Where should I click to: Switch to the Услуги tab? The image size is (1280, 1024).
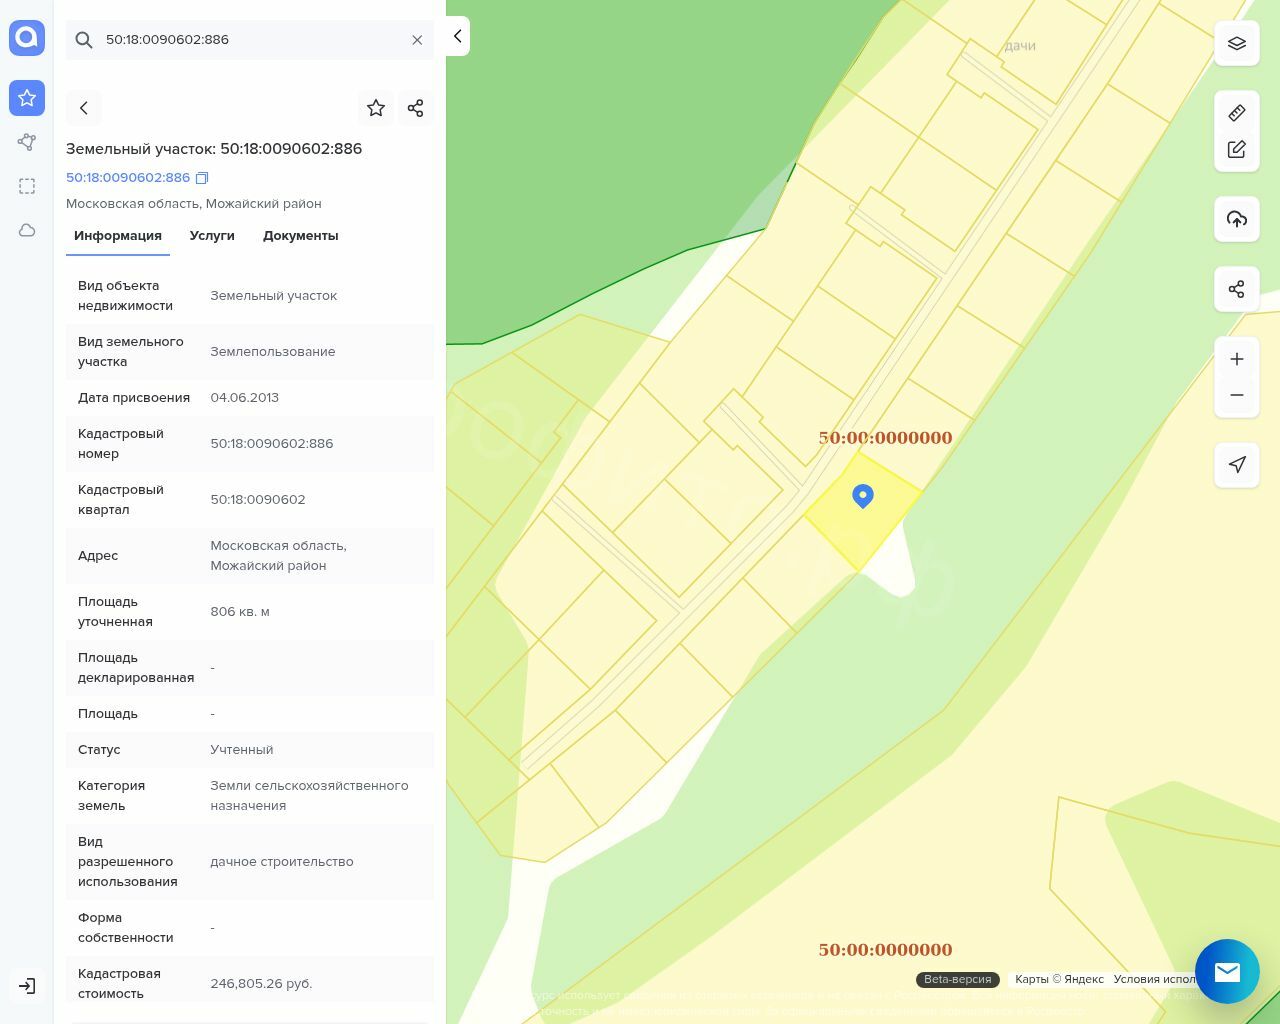tap(212, 236)
